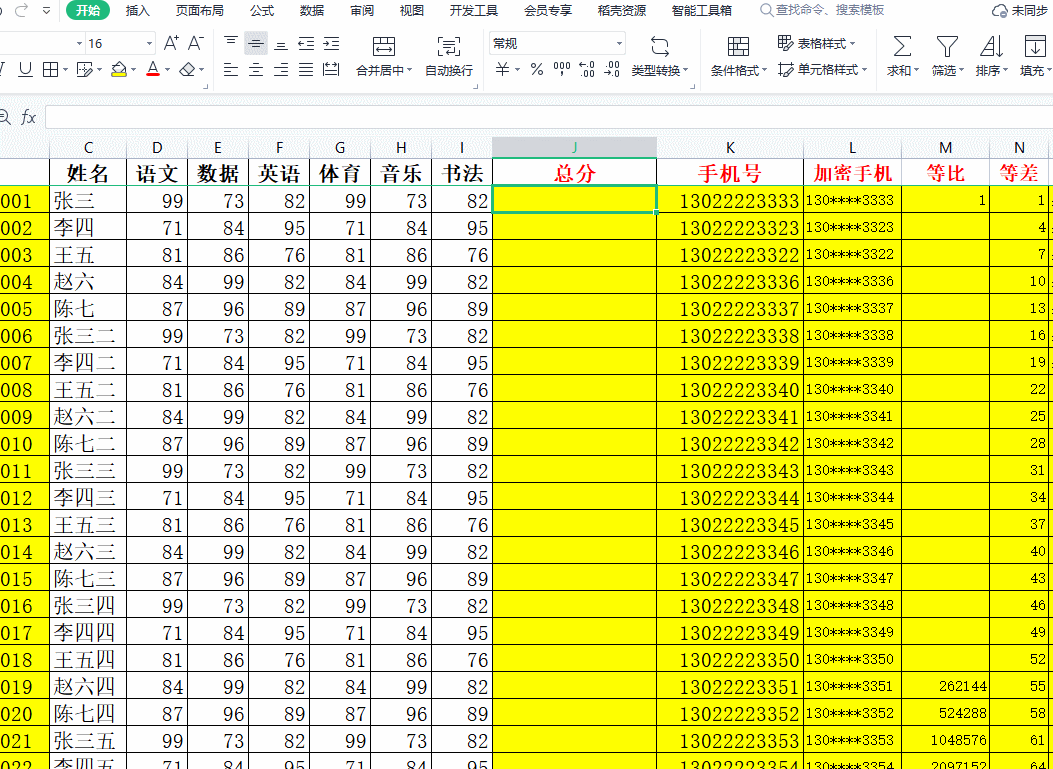Click the increase indent icon

[331, 43]
